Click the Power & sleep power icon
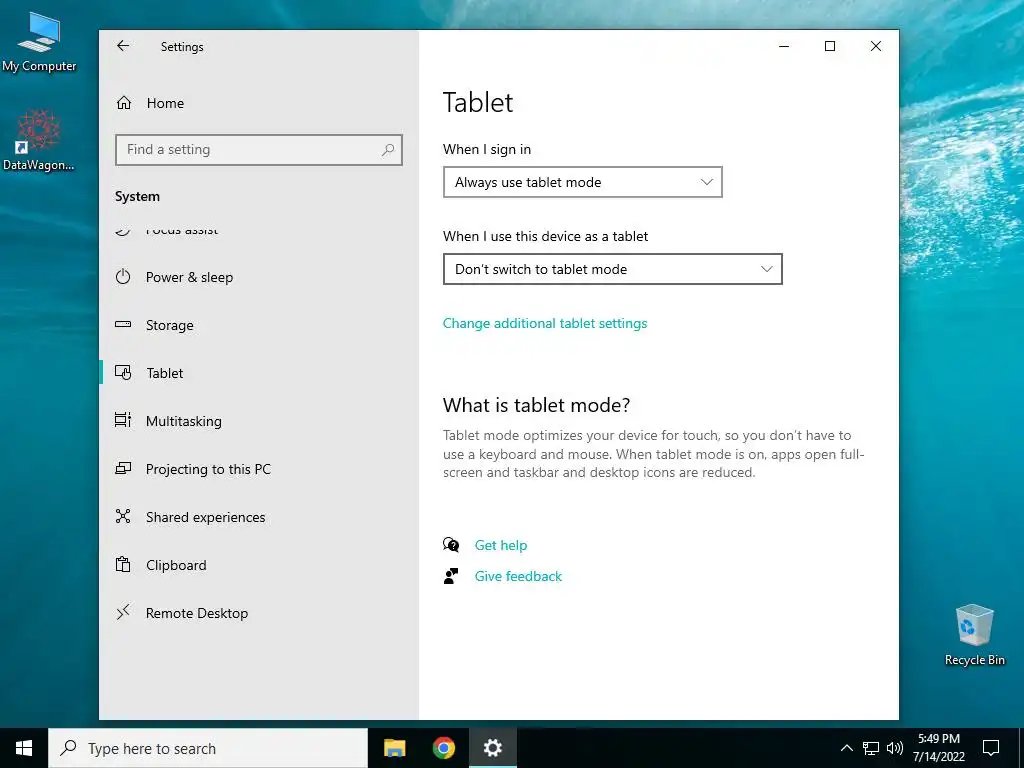The height and width of the screenshot is (768, 1024). coord(123,277)
